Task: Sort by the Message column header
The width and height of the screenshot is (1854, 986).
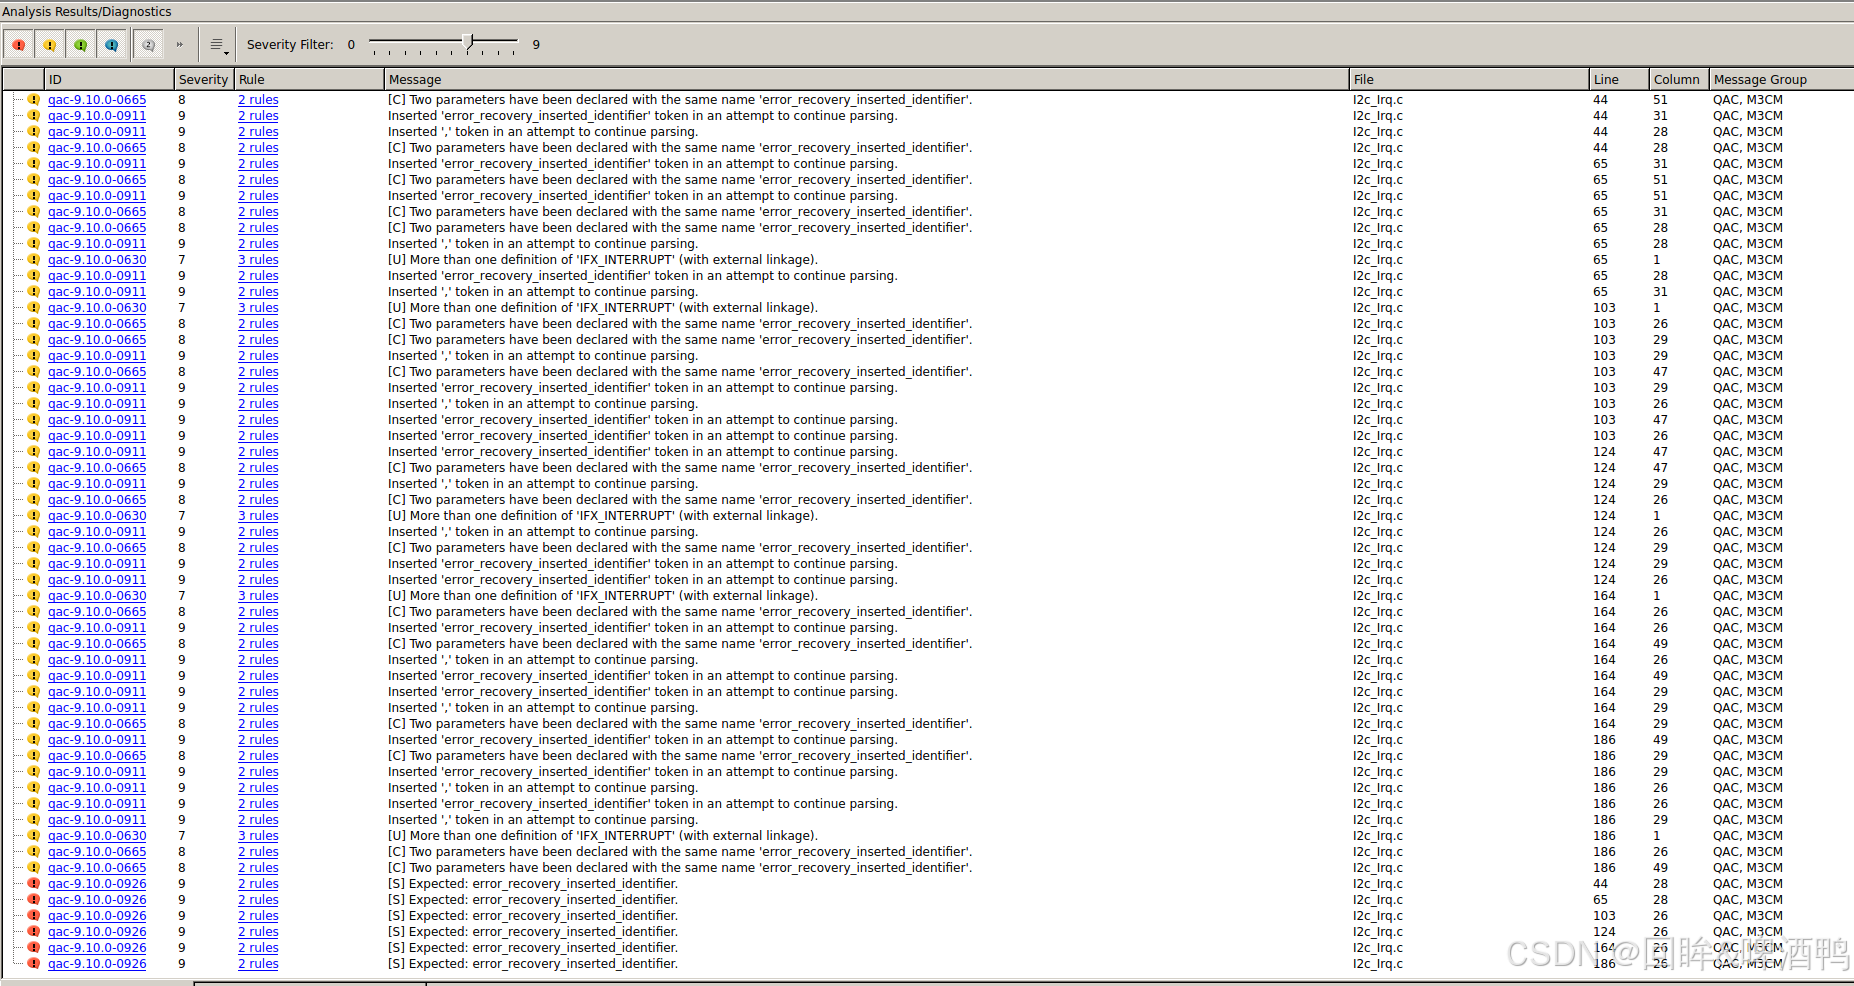Action: click(867, 79)
